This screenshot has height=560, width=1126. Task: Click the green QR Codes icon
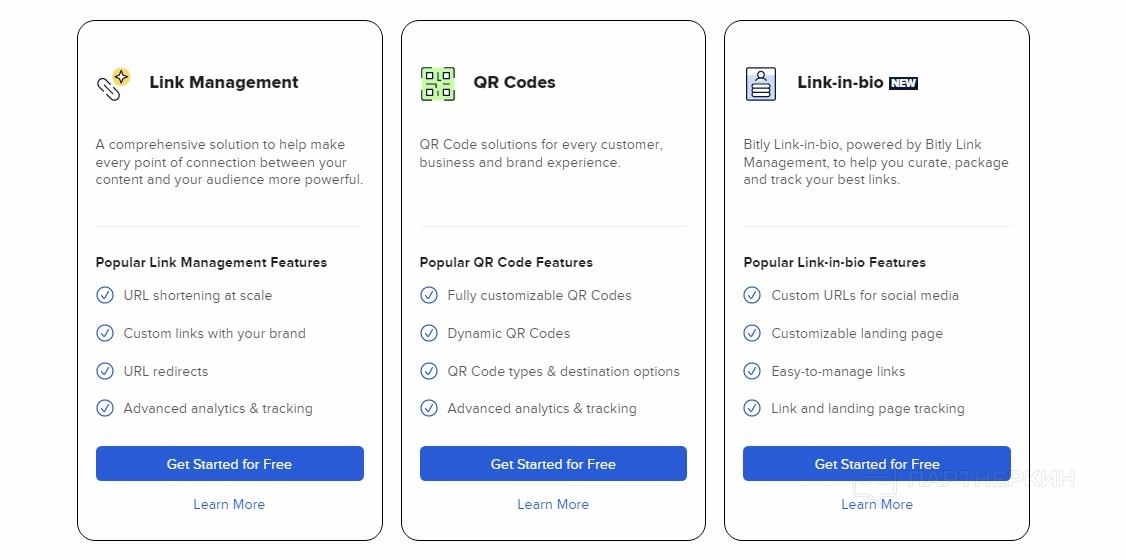pos(437,84)
